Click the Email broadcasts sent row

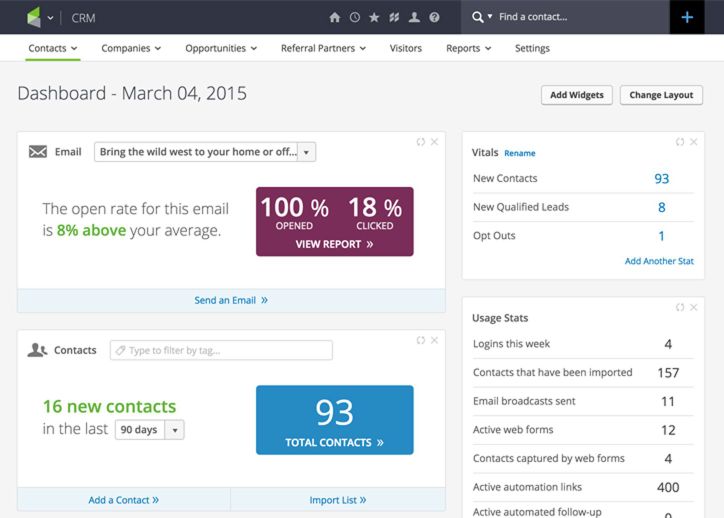tap(583, 401)
